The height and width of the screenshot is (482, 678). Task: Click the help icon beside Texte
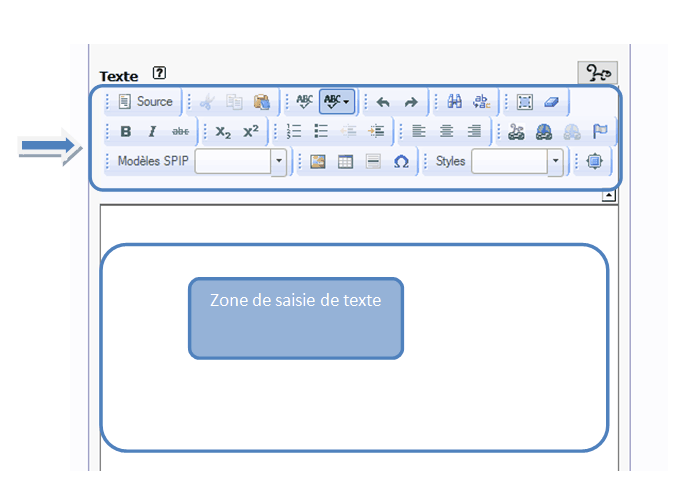tap(159, 73)
